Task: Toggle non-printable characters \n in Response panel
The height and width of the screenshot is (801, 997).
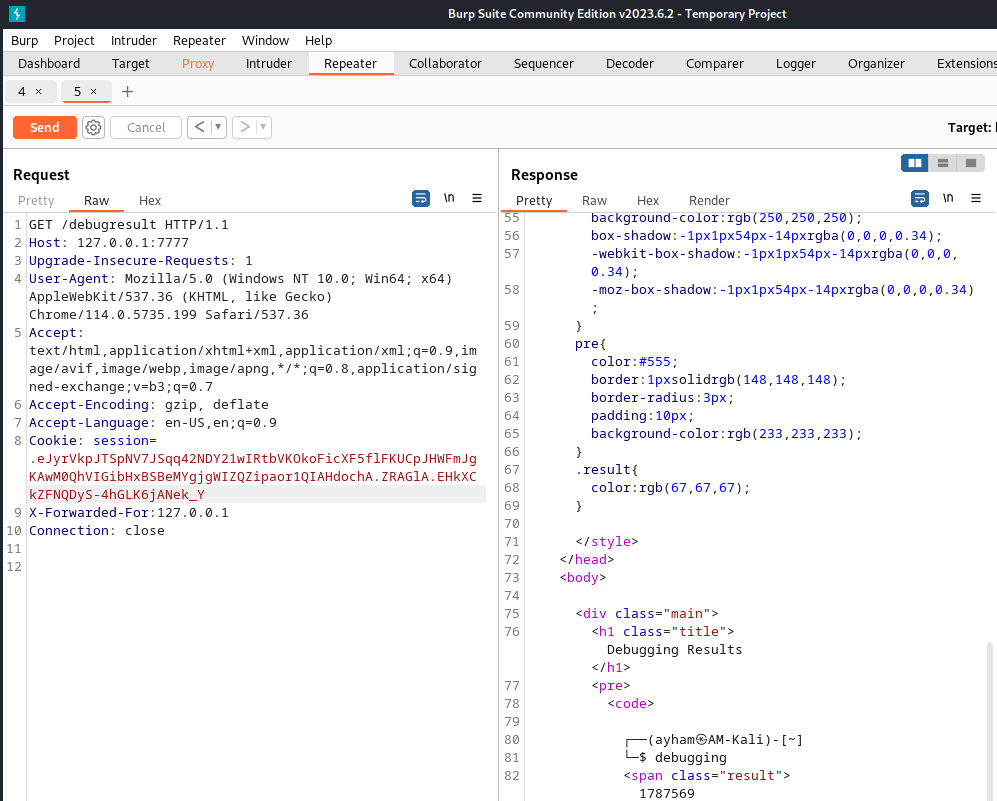Action: pyautogui.click(x=948, y=198)
